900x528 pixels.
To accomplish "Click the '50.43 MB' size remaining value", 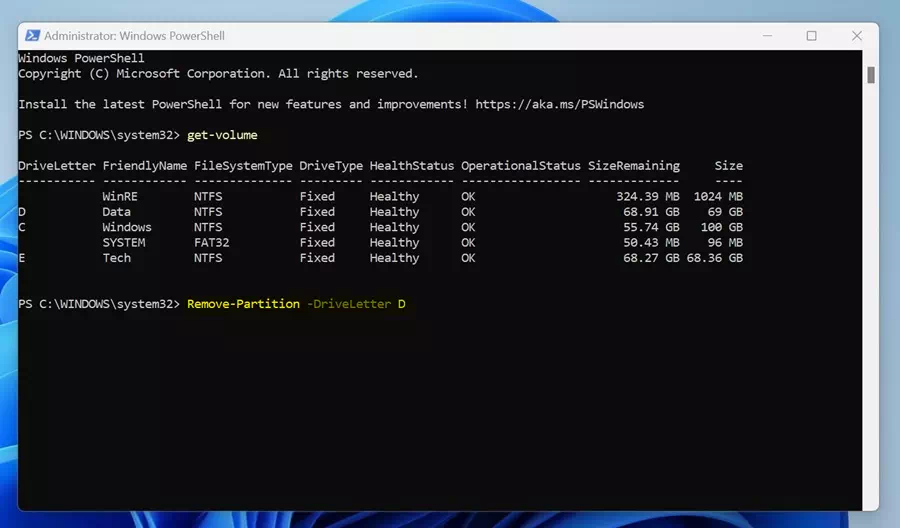I will click(651, 243).
